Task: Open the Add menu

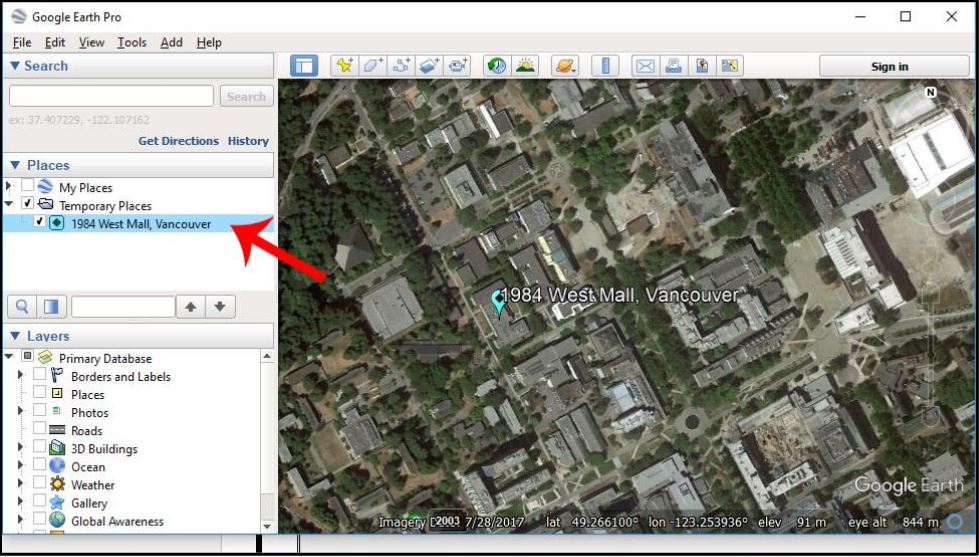Action: [x=171, y=42]
